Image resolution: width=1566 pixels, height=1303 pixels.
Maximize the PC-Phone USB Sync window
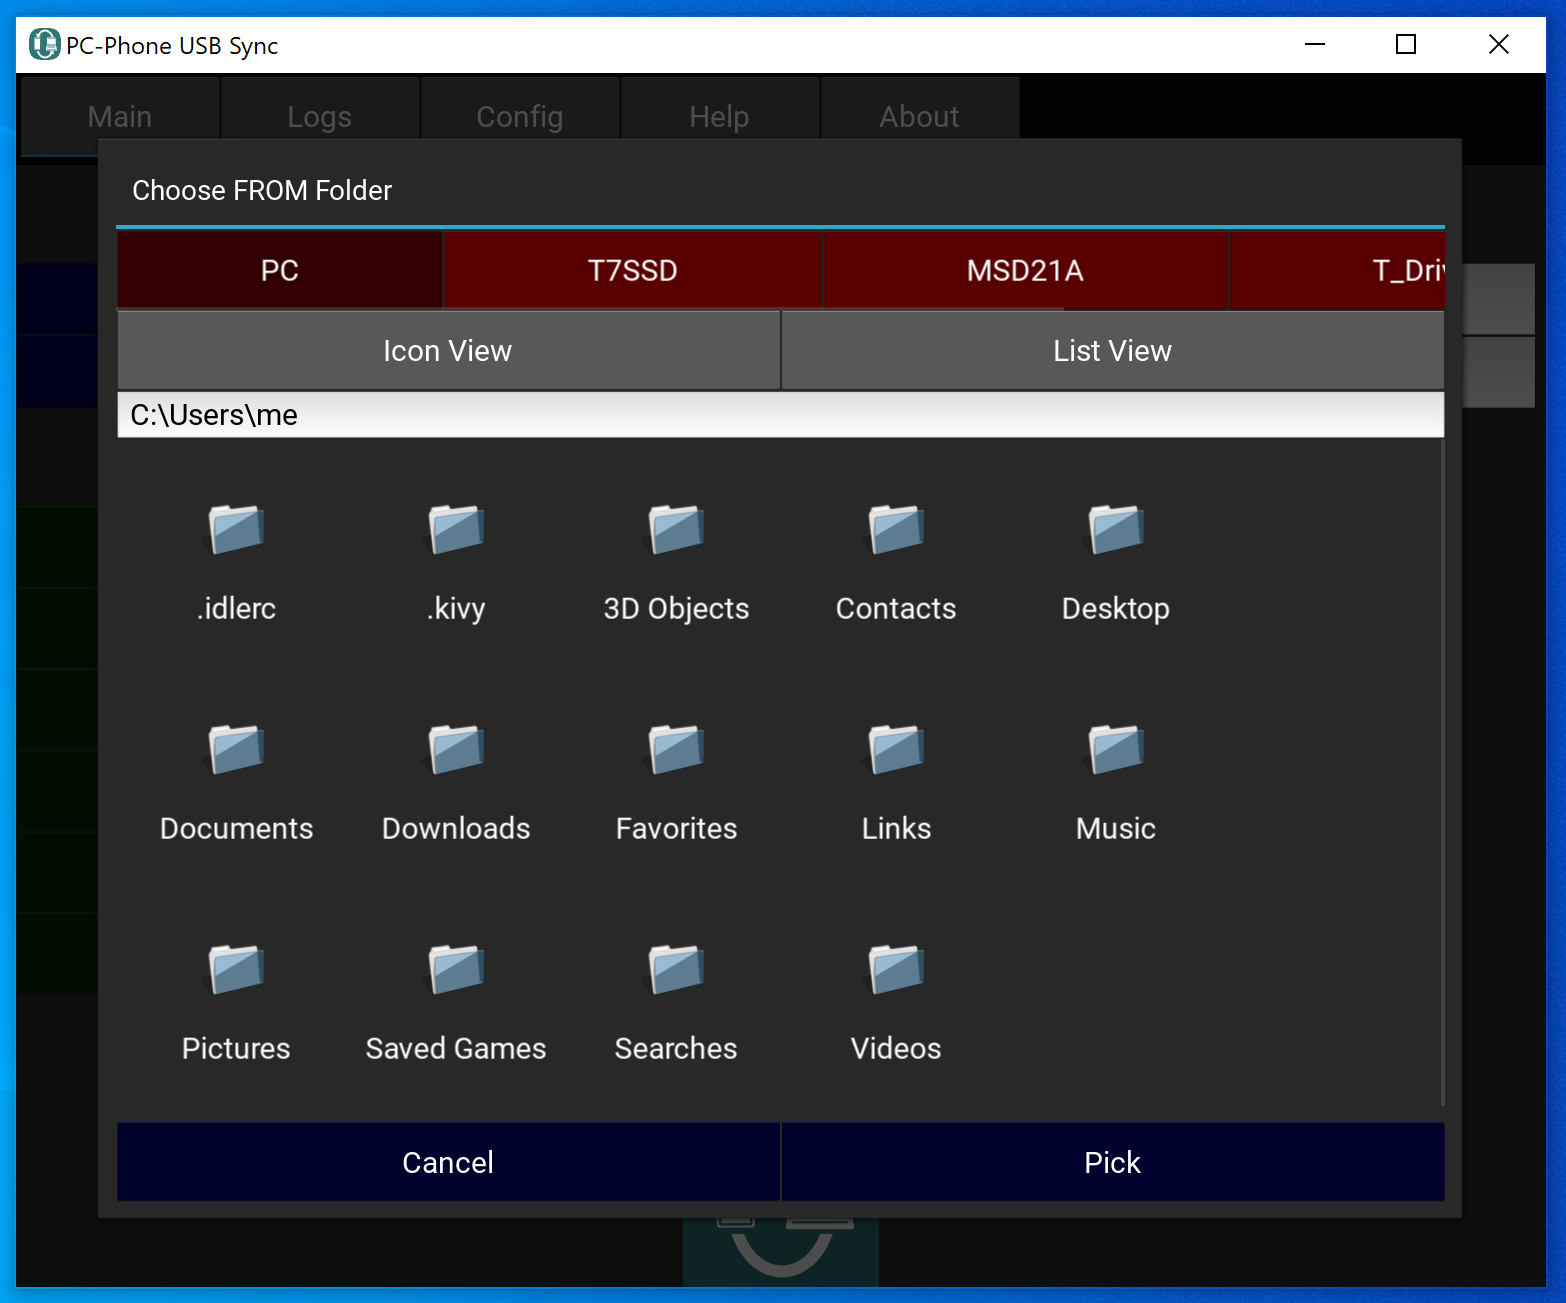[1406, 44]
